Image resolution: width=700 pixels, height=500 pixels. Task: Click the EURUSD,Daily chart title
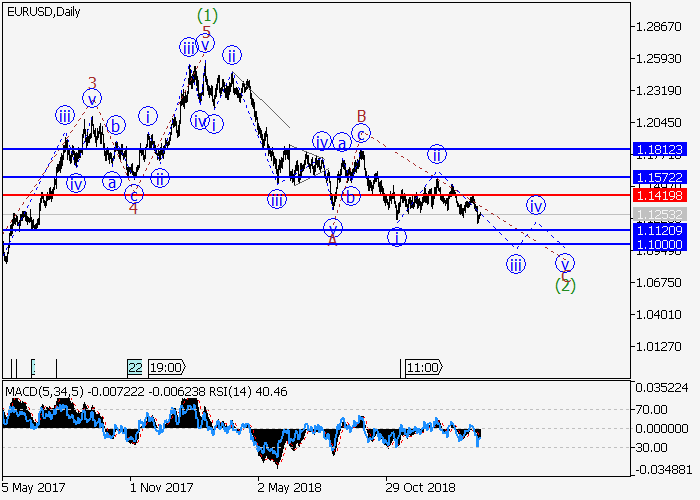coord(43,11)
